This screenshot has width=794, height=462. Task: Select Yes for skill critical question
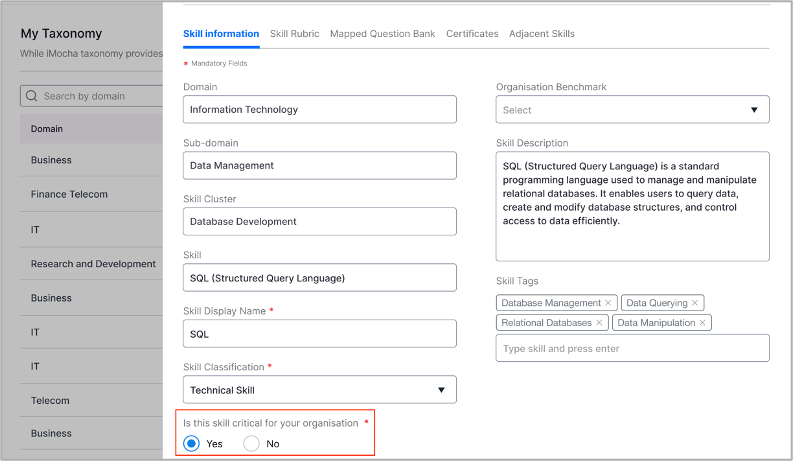coord(191,444)
